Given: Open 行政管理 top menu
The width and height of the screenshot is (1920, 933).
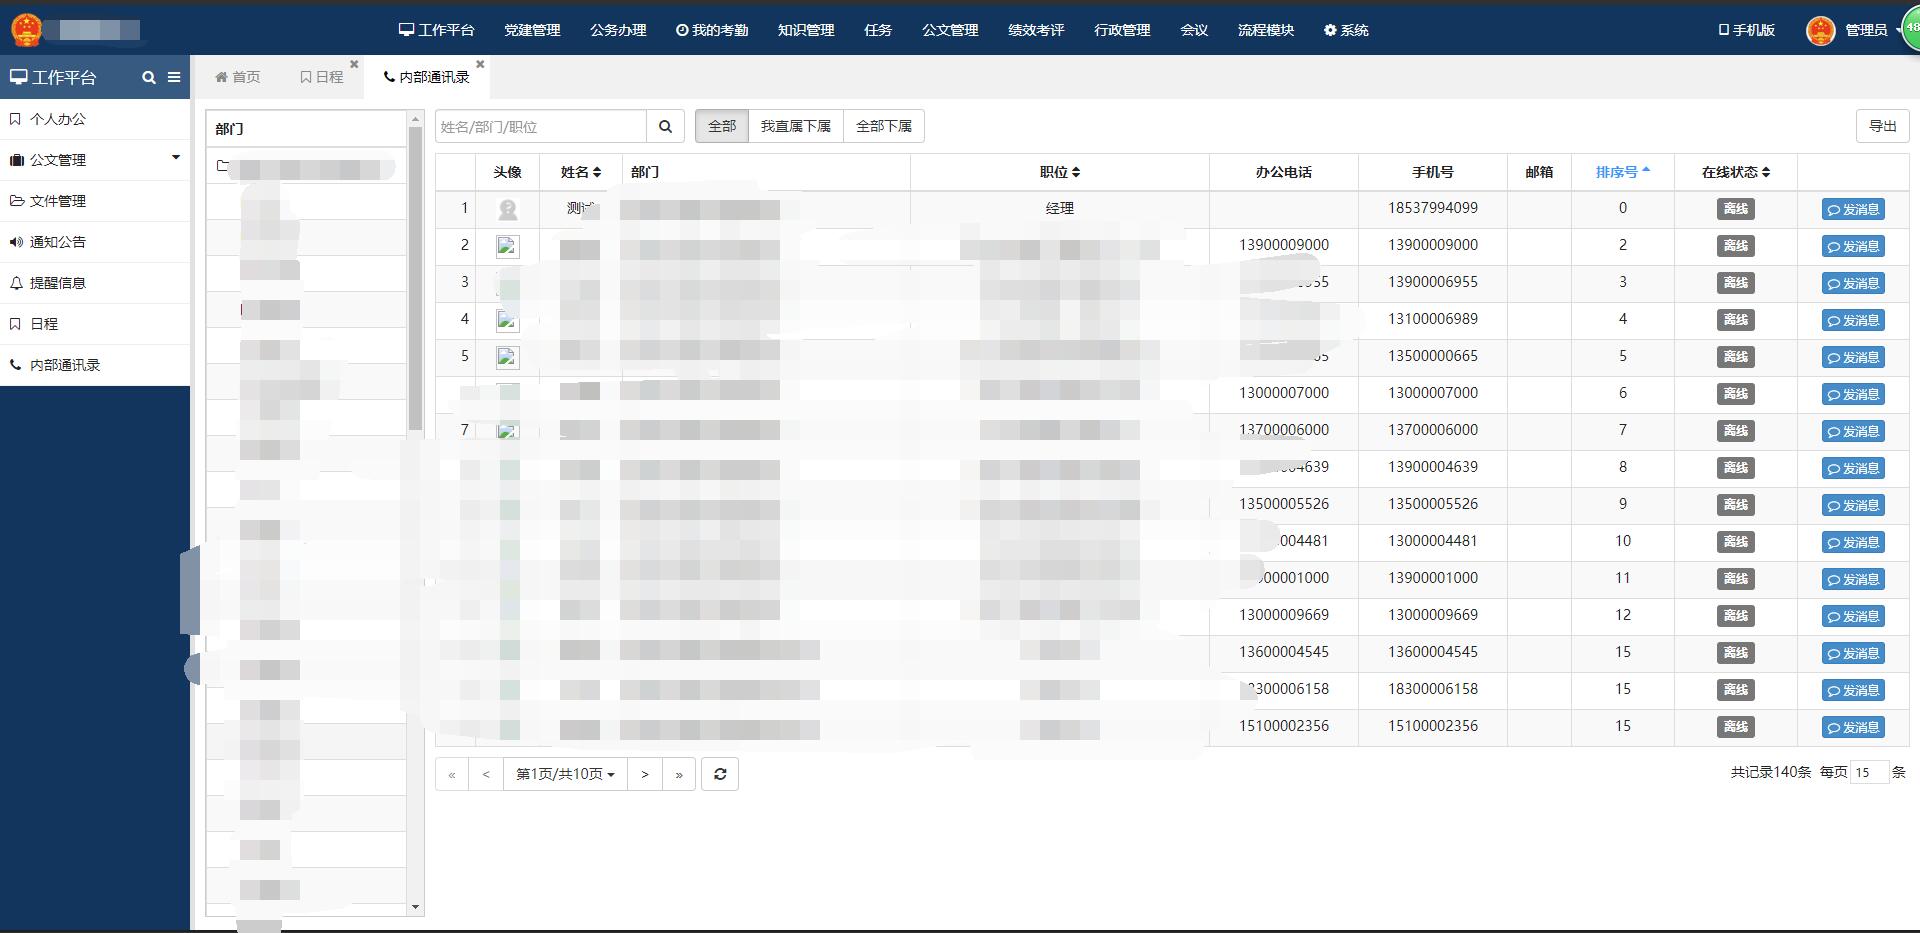Looking at the screenshot, I should tap(1122, 30).
